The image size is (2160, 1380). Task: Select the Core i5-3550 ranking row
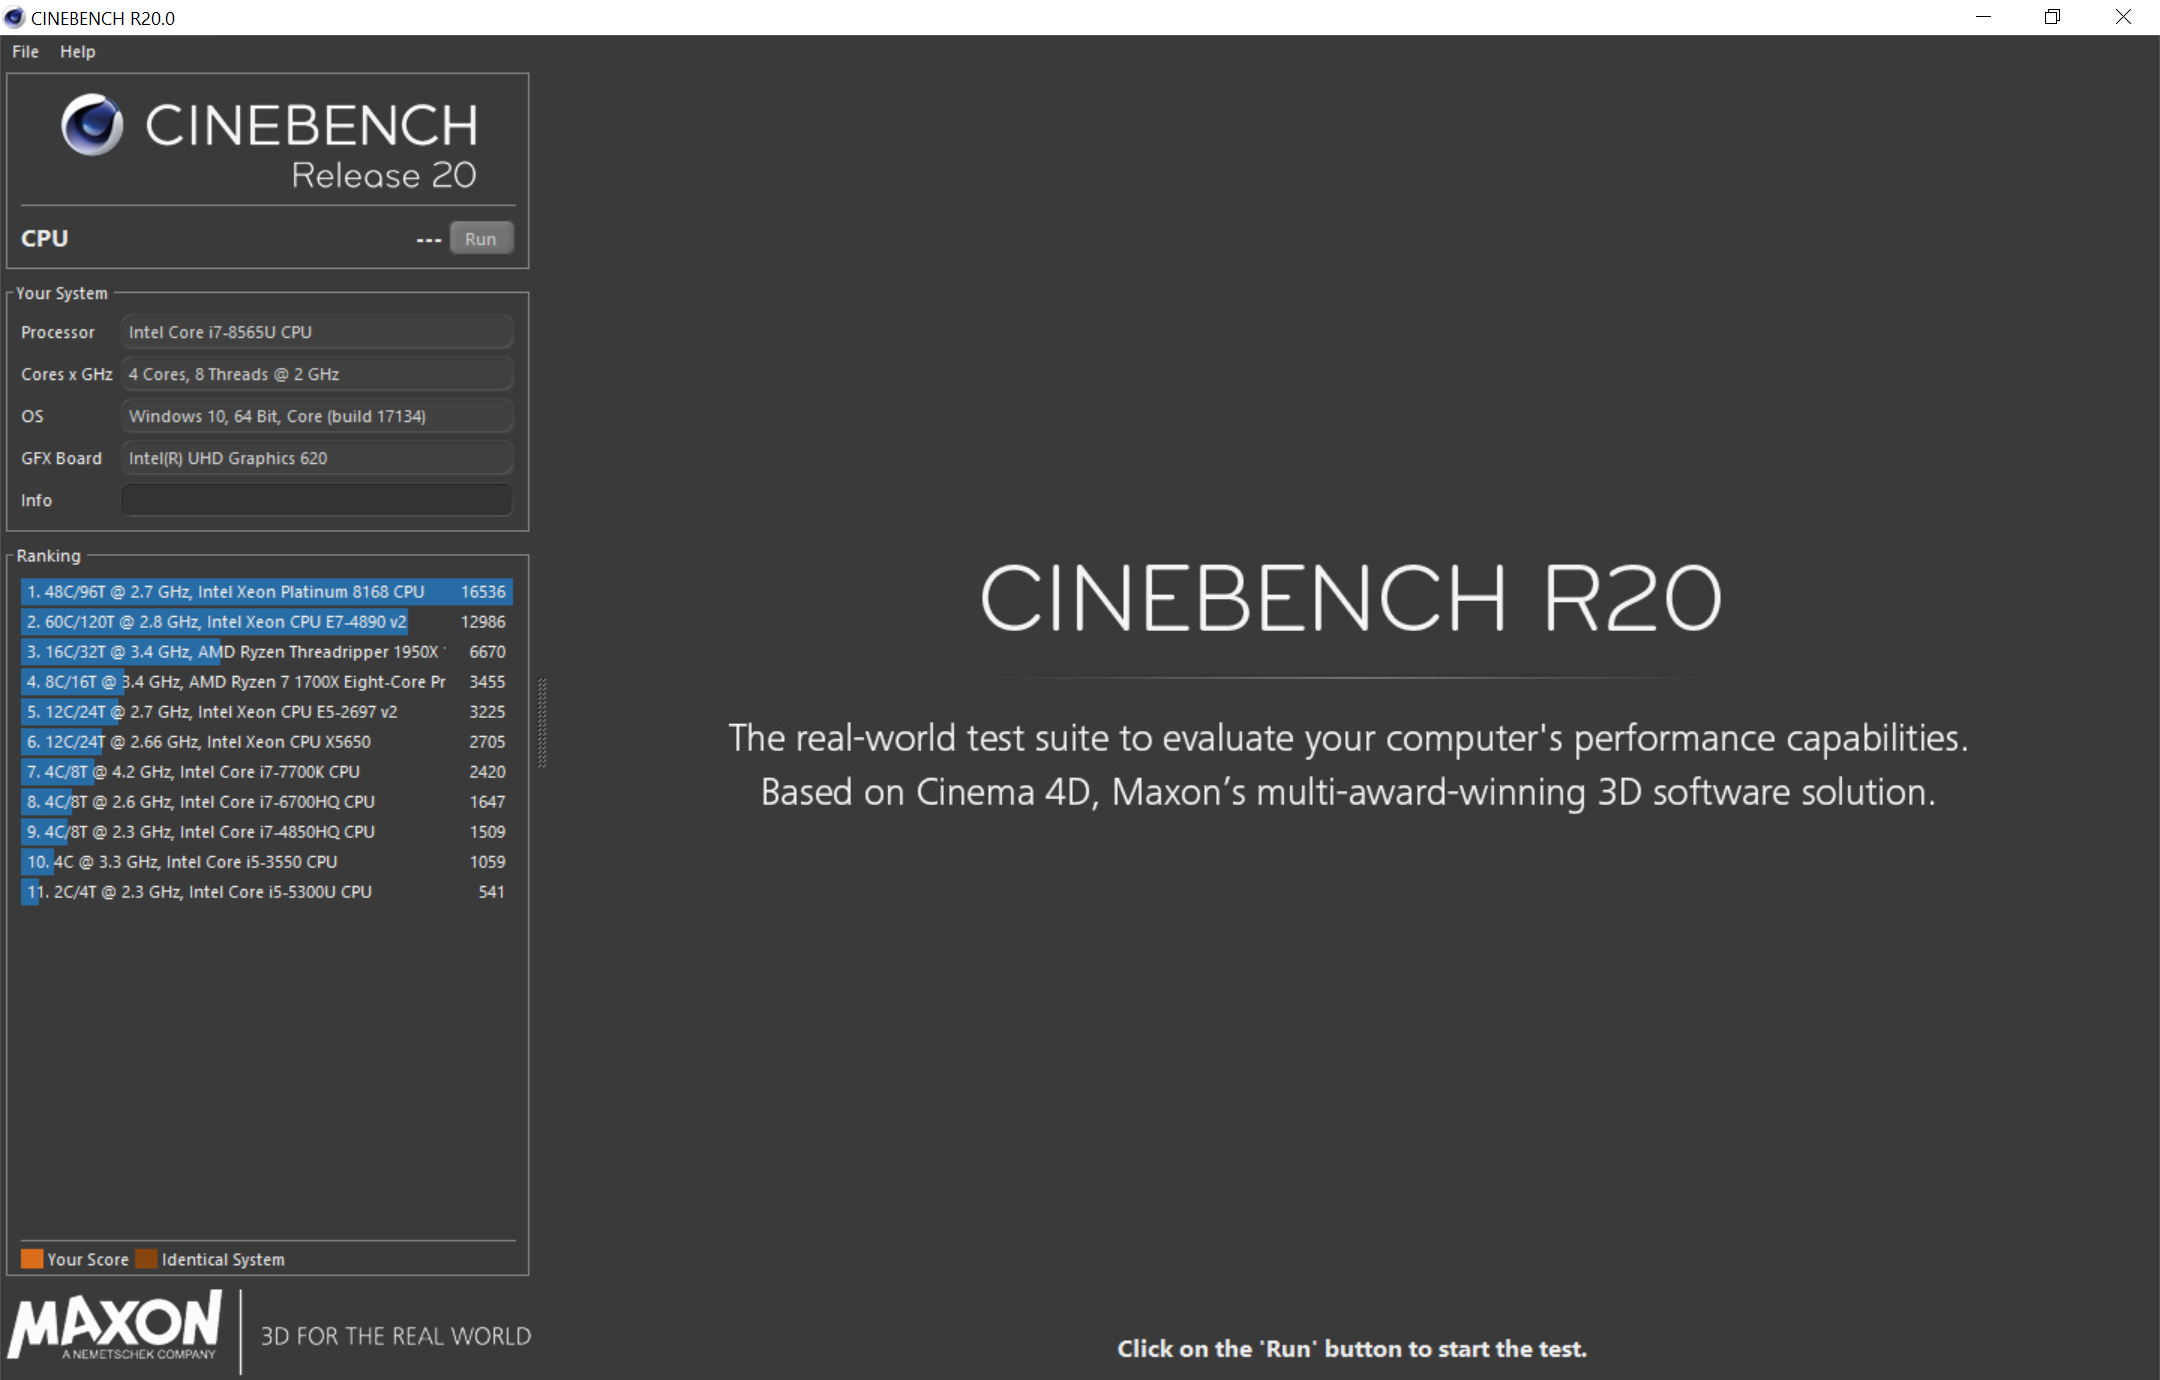[267, 862]
